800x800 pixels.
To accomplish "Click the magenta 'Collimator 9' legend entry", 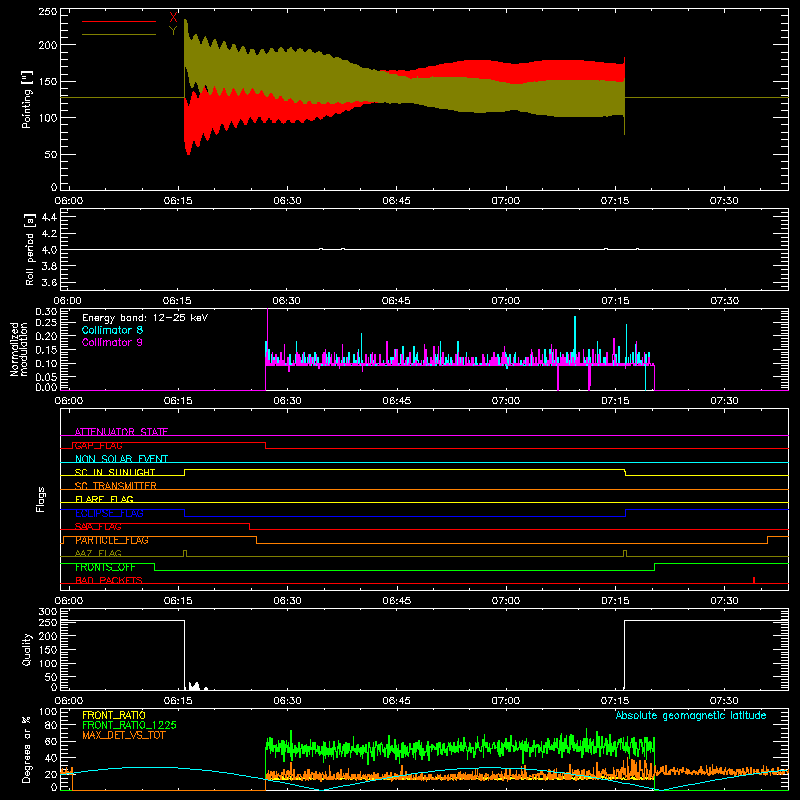I will (112, 342).
